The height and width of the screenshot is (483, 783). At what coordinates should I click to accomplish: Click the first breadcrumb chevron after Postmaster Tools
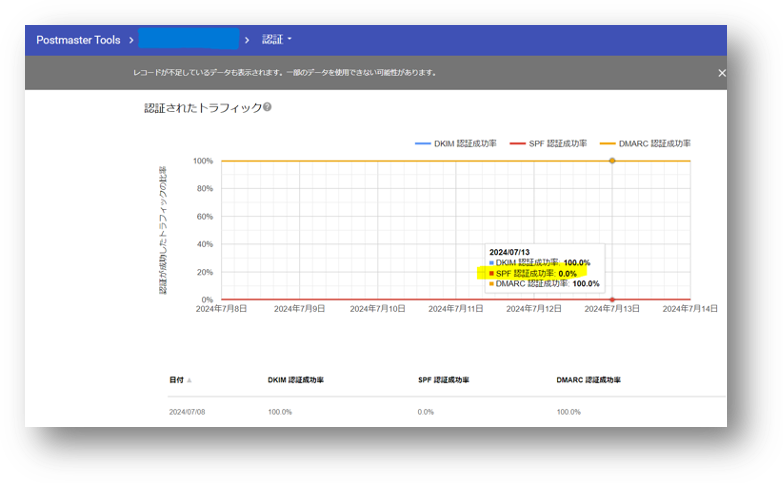[x=131, y=40]
